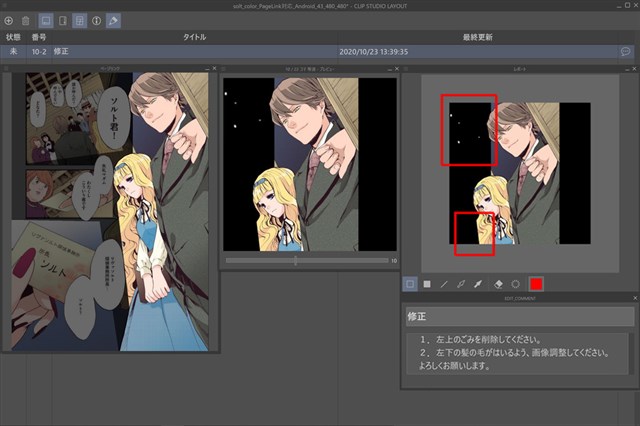Image resolution: width=640 pixels, height=426 pixels.
Task: Click the trash delete icon
Action: coord(25,20)
